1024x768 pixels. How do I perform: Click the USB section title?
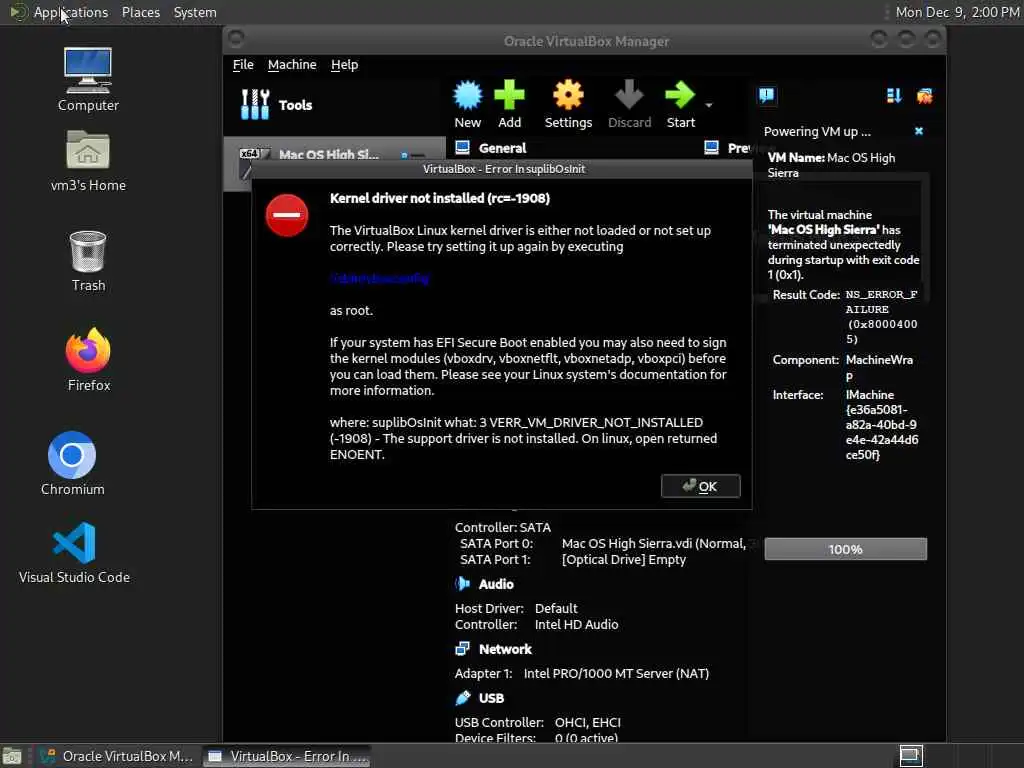pyautogui.click(x=491, y=698)
